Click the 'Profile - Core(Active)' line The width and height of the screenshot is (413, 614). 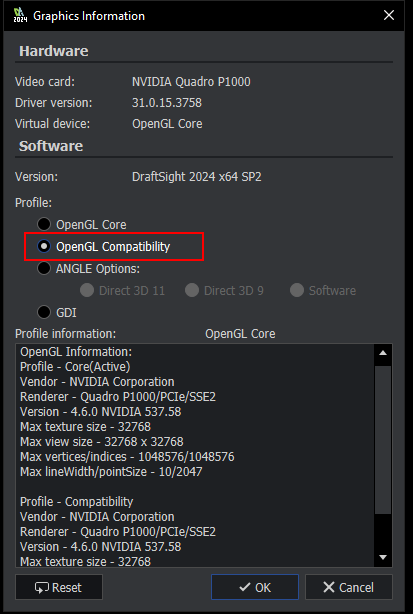click(75, 367)
